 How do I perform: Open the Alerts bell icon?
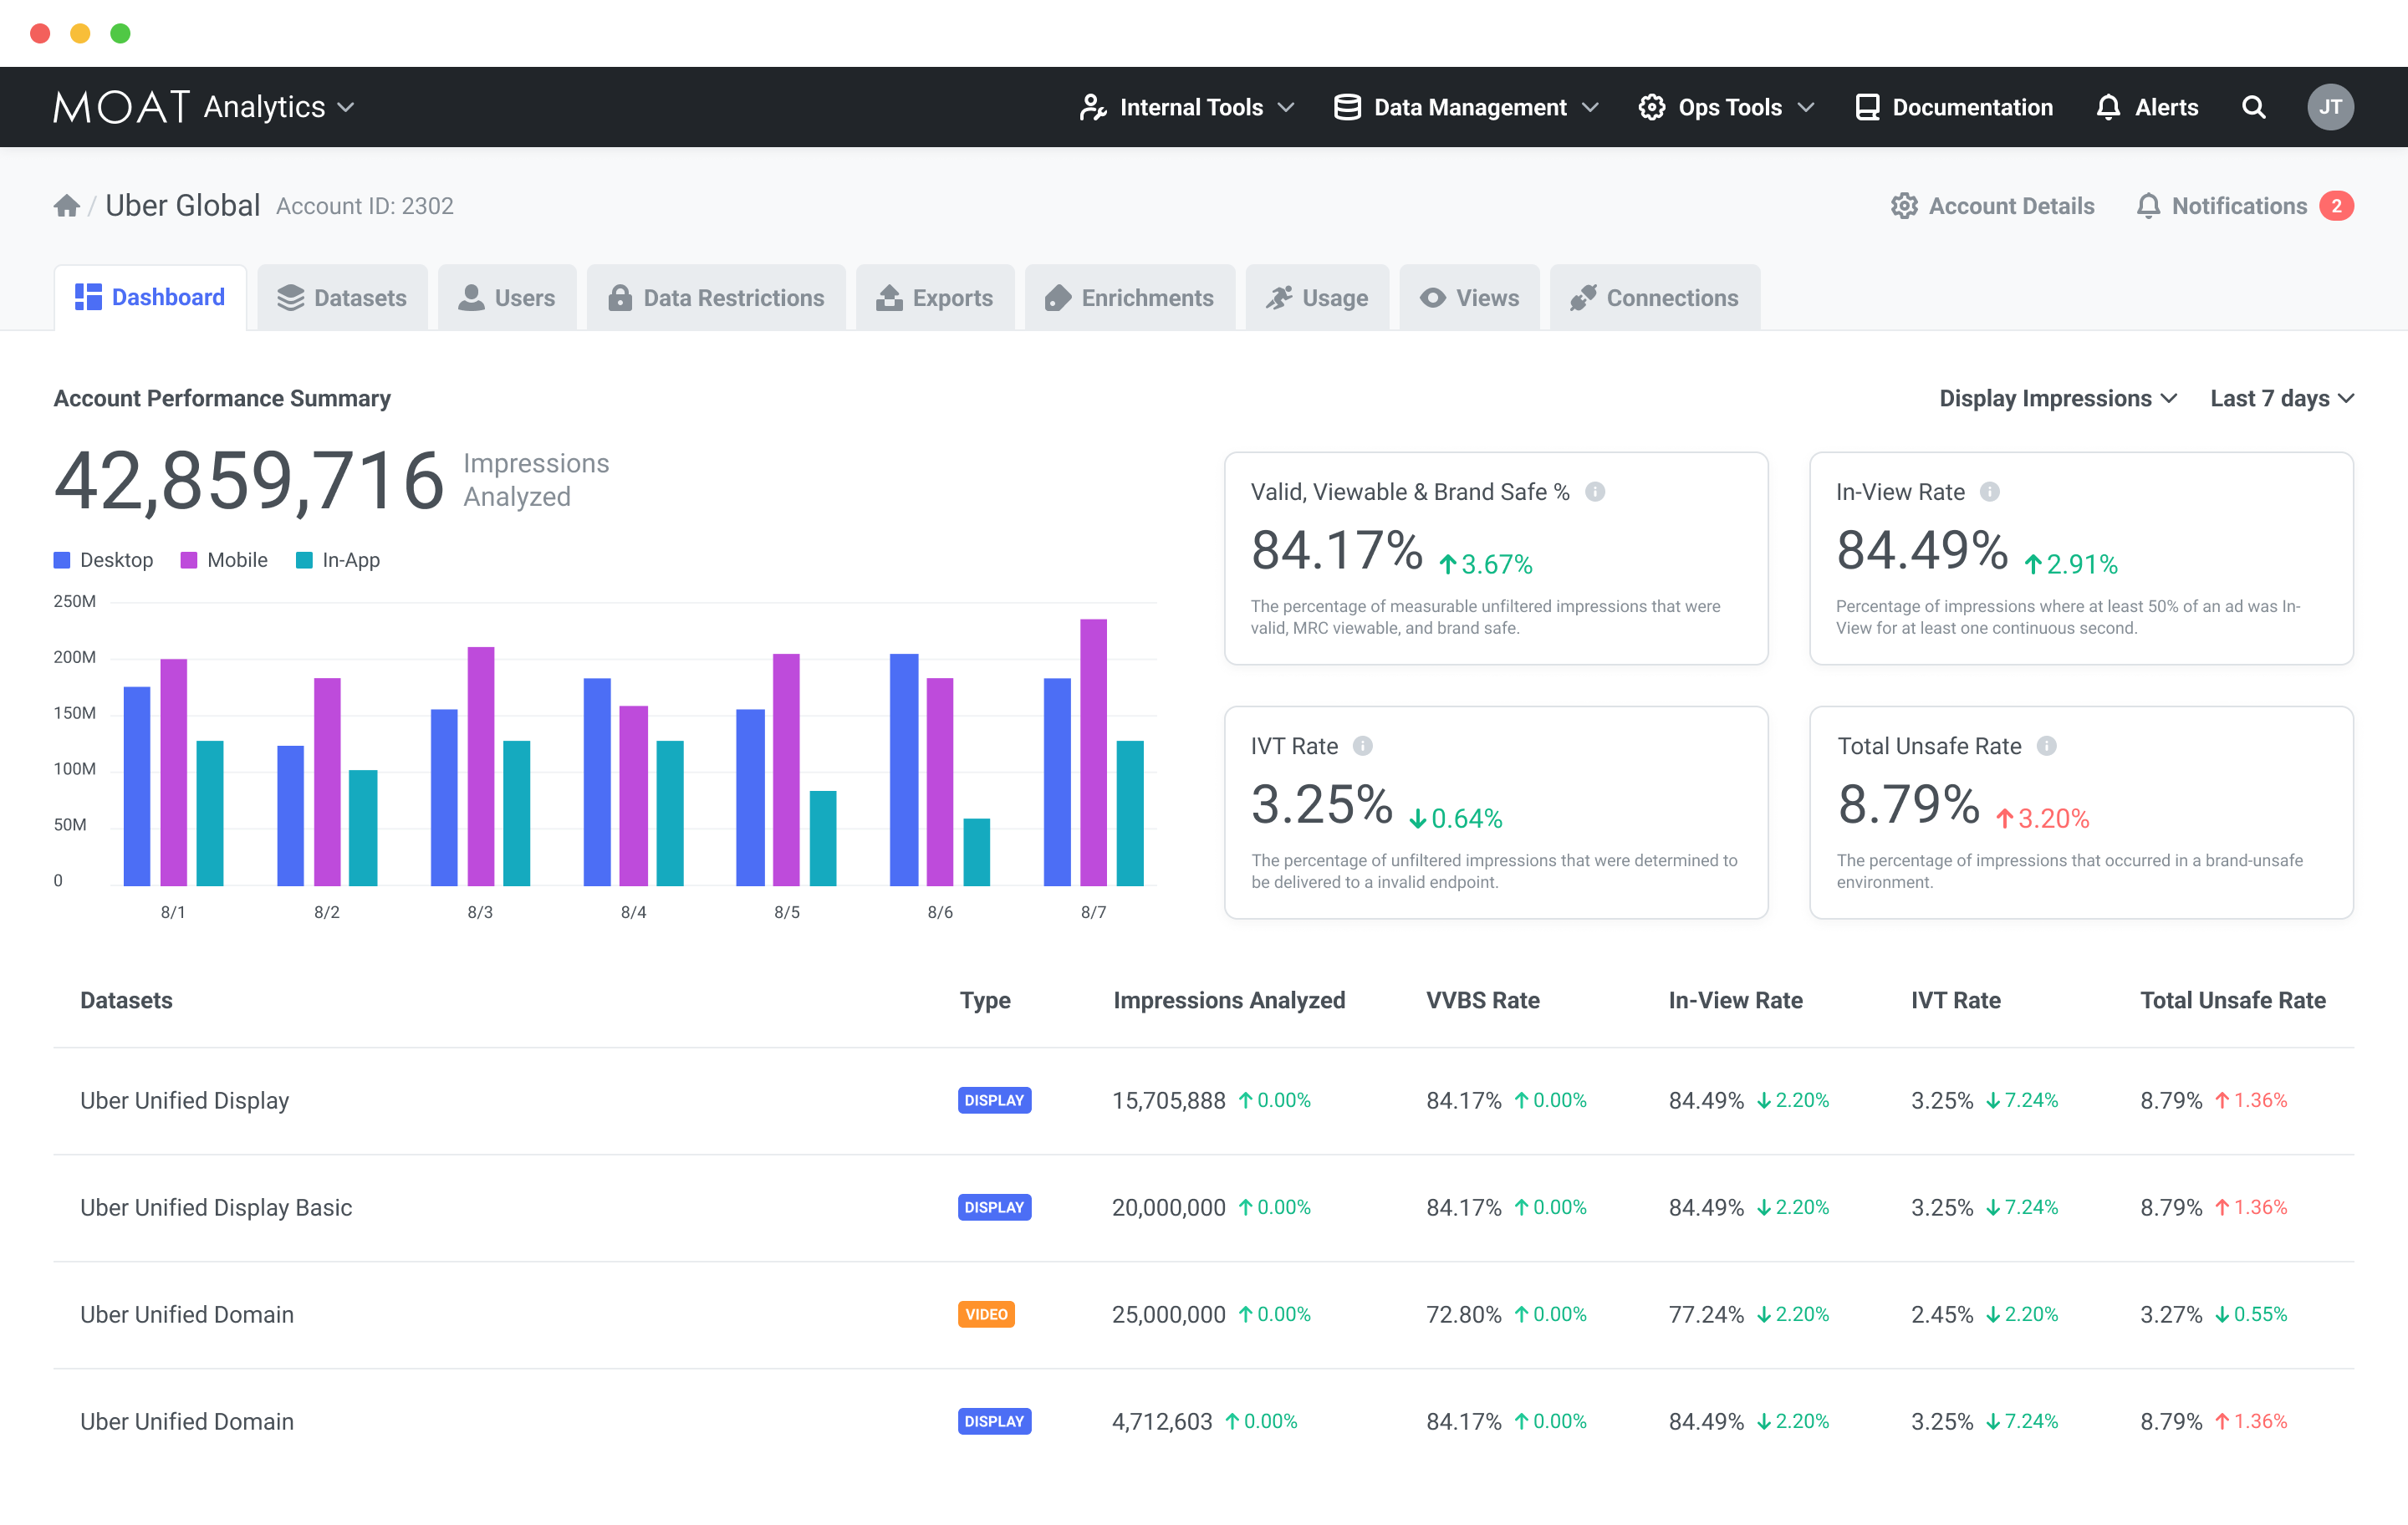point(2108,107)
